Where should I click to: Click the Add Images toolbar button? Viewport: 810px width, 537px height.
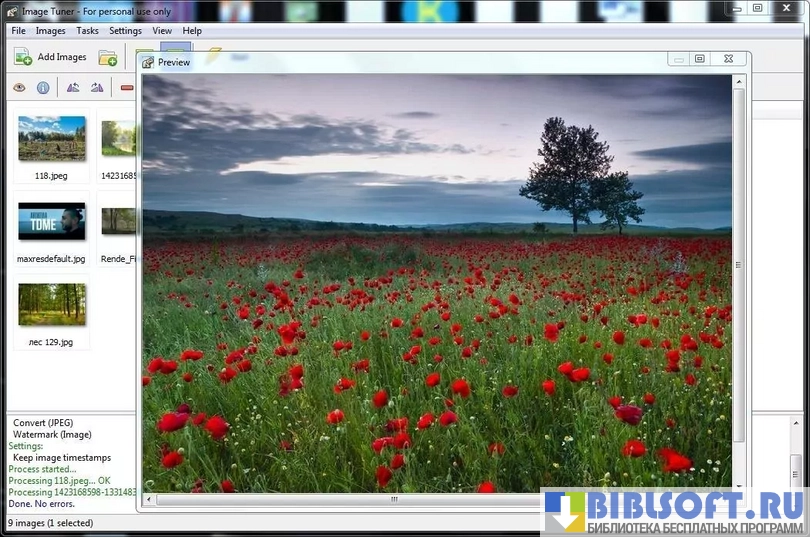[x=51, y=57]
